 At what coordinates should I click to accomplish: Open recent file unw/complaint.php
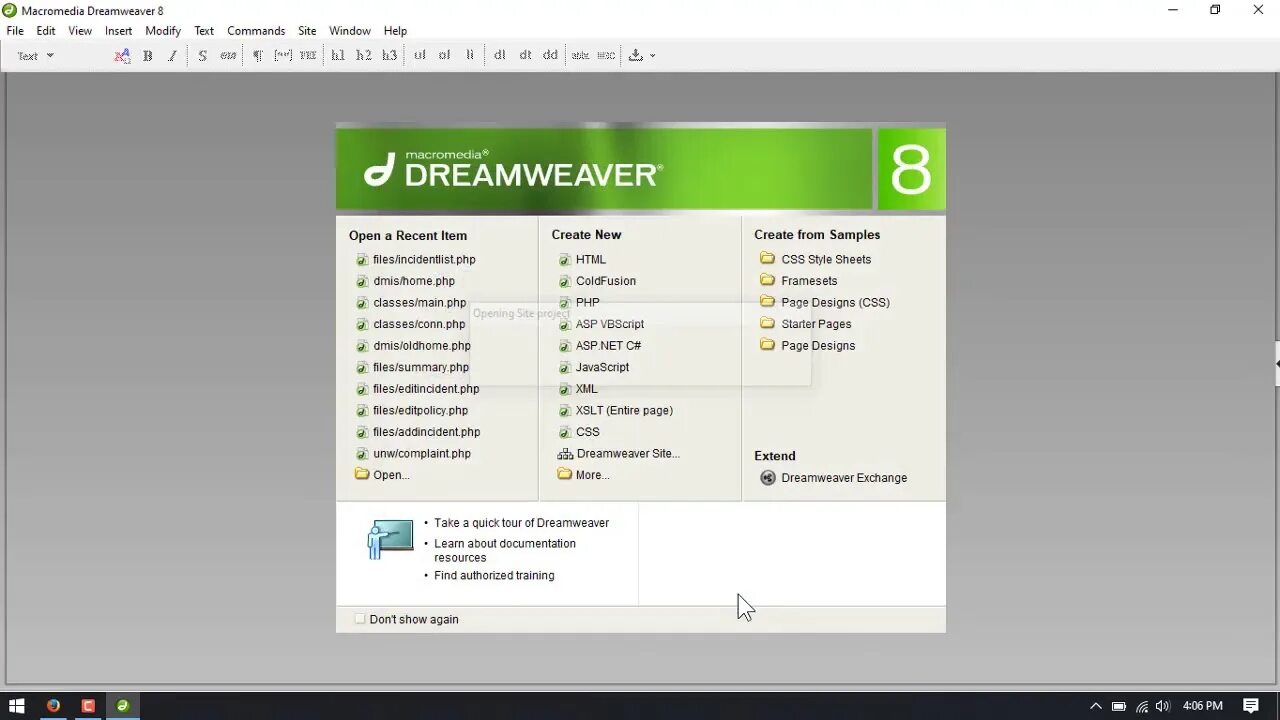click(422, 454)
